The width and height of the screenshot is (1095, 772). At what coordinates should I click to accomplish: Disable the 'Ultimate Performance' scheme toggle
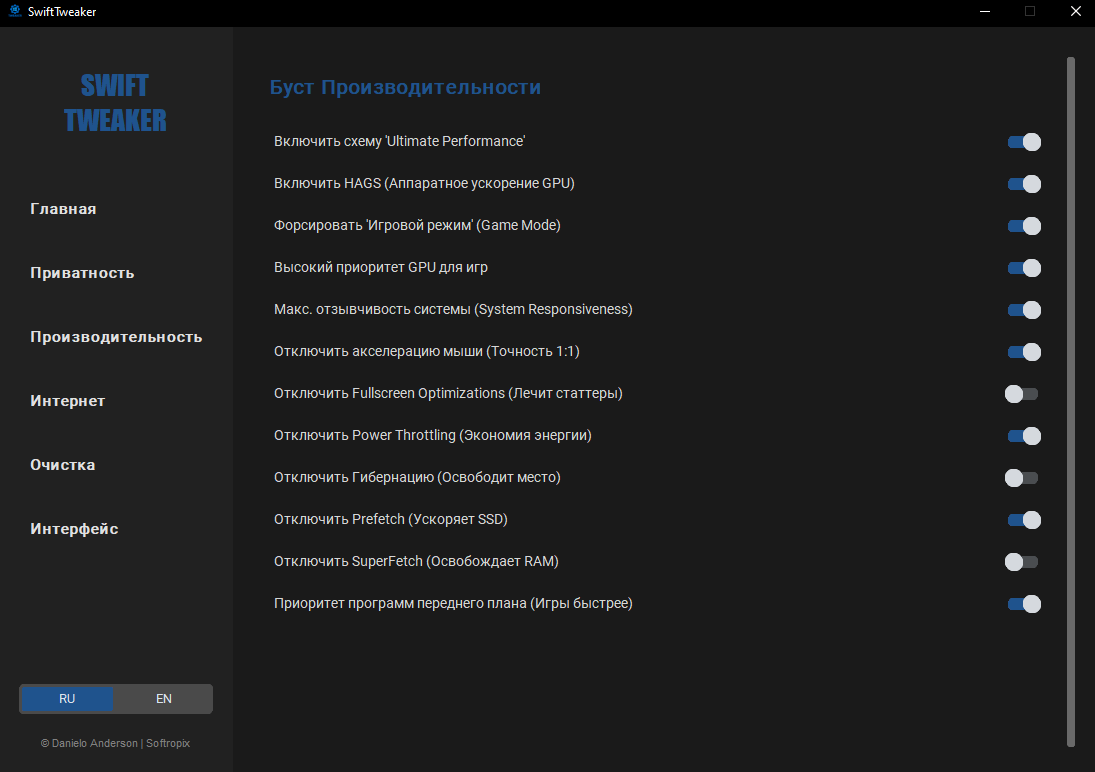[1024, 142]
